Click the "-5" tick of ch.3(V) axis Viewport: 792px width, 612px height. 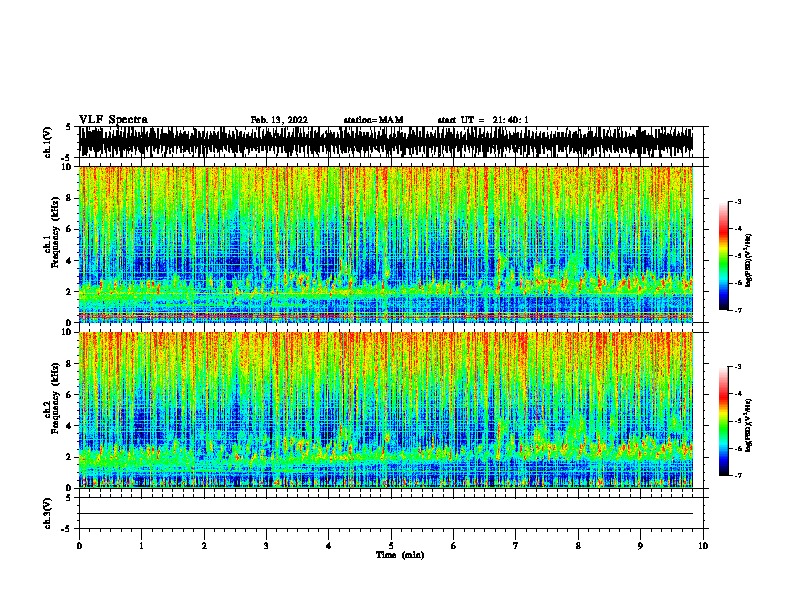67,529
